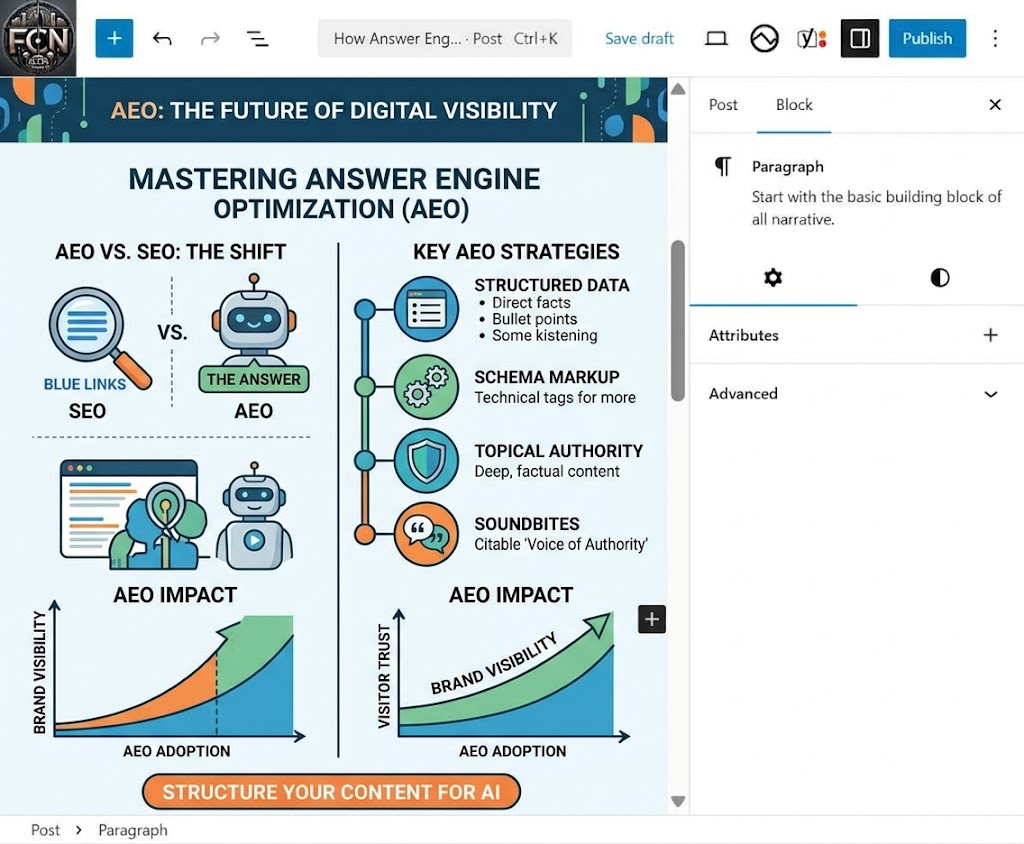
Task: Close the settings sidebar with X
Action: (994, 105)
